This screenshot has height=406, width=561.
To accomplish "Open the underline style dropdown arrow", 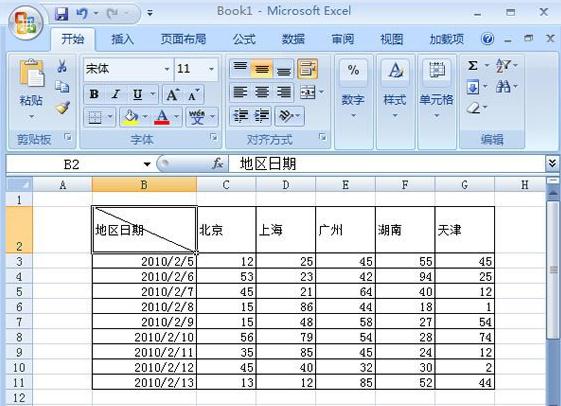I will click(x=153, y=94).
